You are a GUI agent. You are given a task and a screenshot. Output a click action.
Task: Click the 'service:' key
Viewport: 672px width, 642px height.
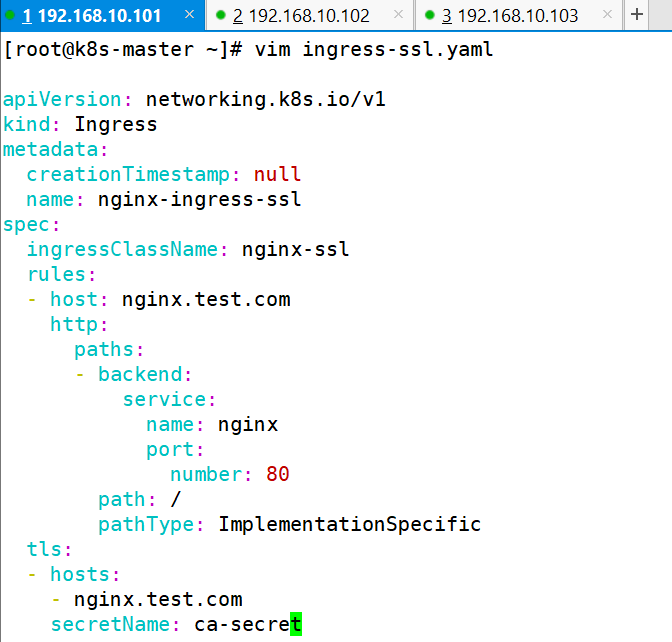(169, 399)
